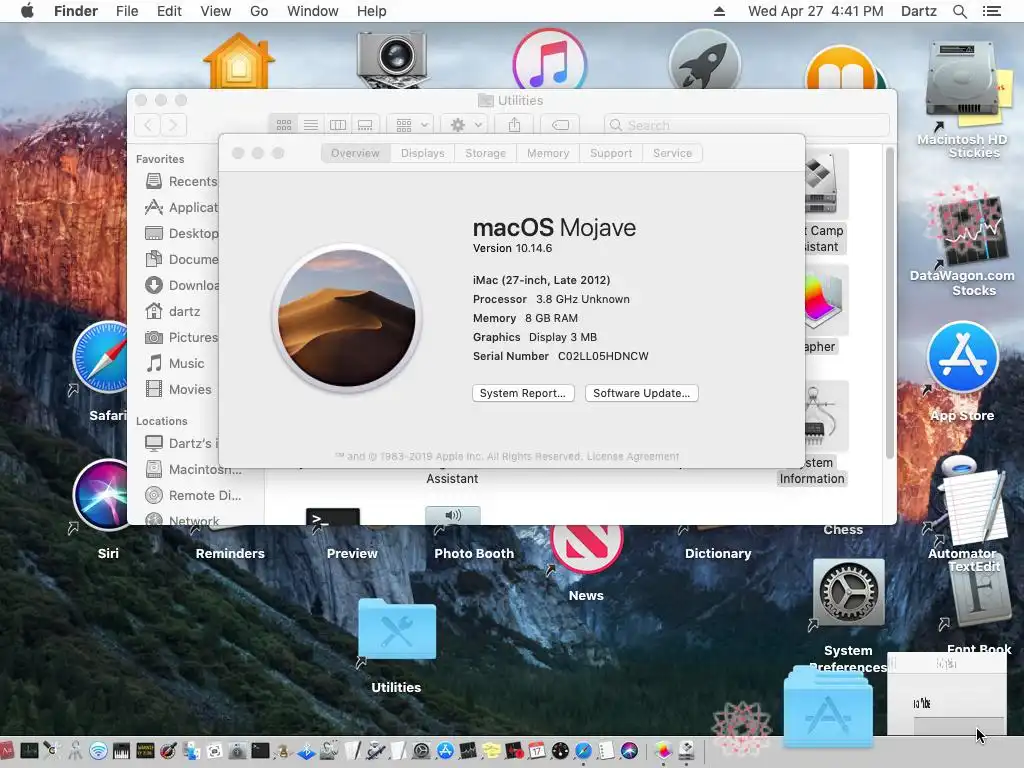Select Desktop in the Finder sidebar
Viewport: 1024px width, 768px height.
(181, 233)
